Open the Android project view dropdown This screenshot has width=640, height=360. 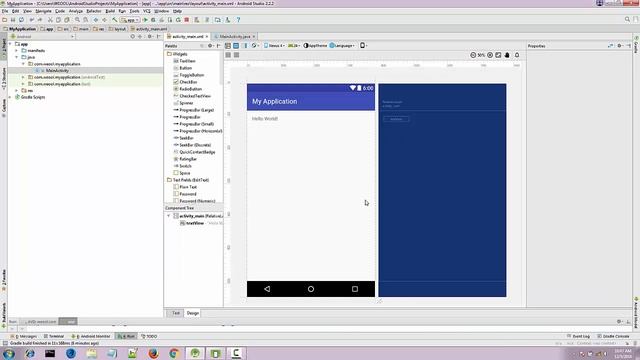point(42,36)
